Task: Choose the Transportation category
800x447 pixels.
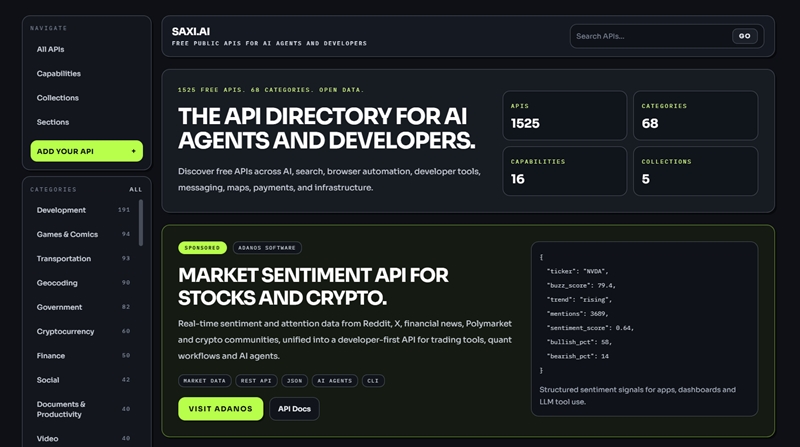Action: (64, 258)
